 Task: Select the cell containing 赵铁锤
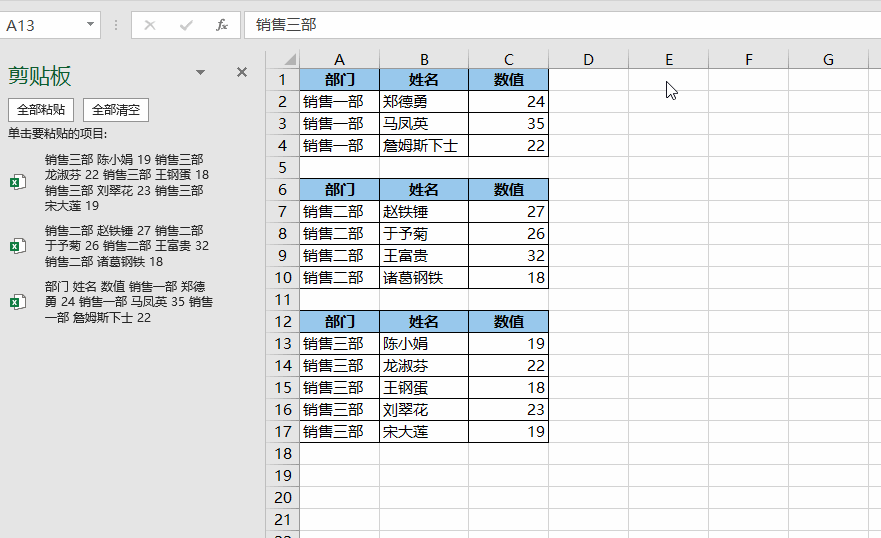point(424,212)
